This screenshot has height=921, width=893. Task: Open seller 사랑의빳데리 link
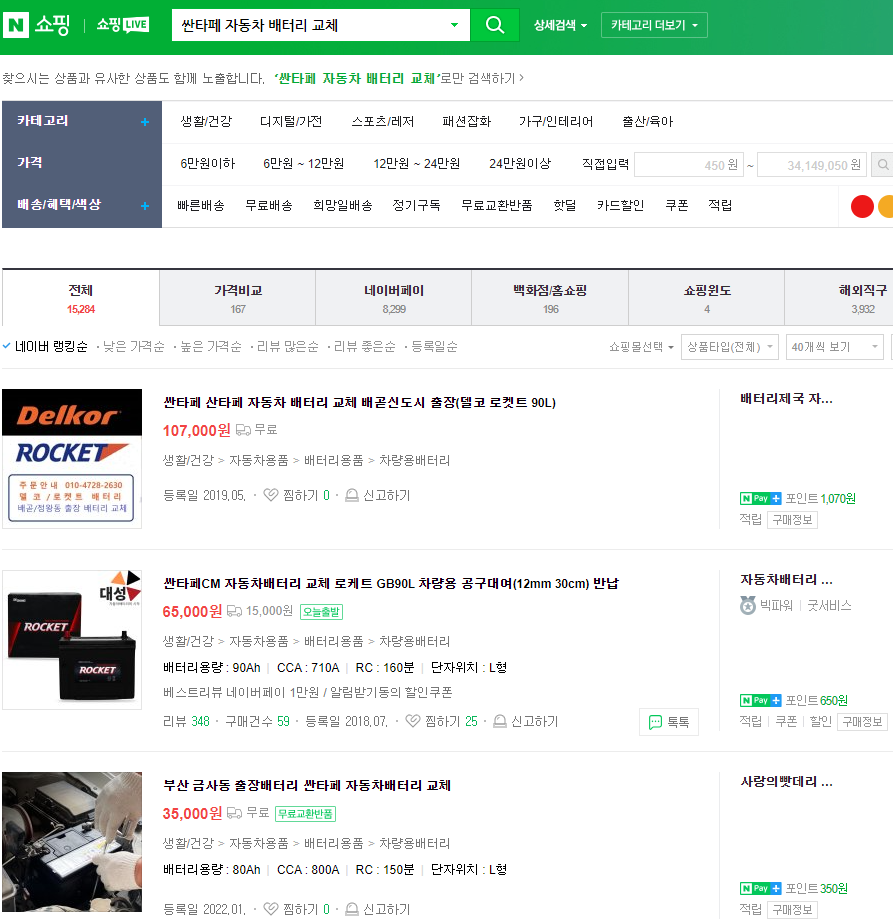(x=786, y=782)
